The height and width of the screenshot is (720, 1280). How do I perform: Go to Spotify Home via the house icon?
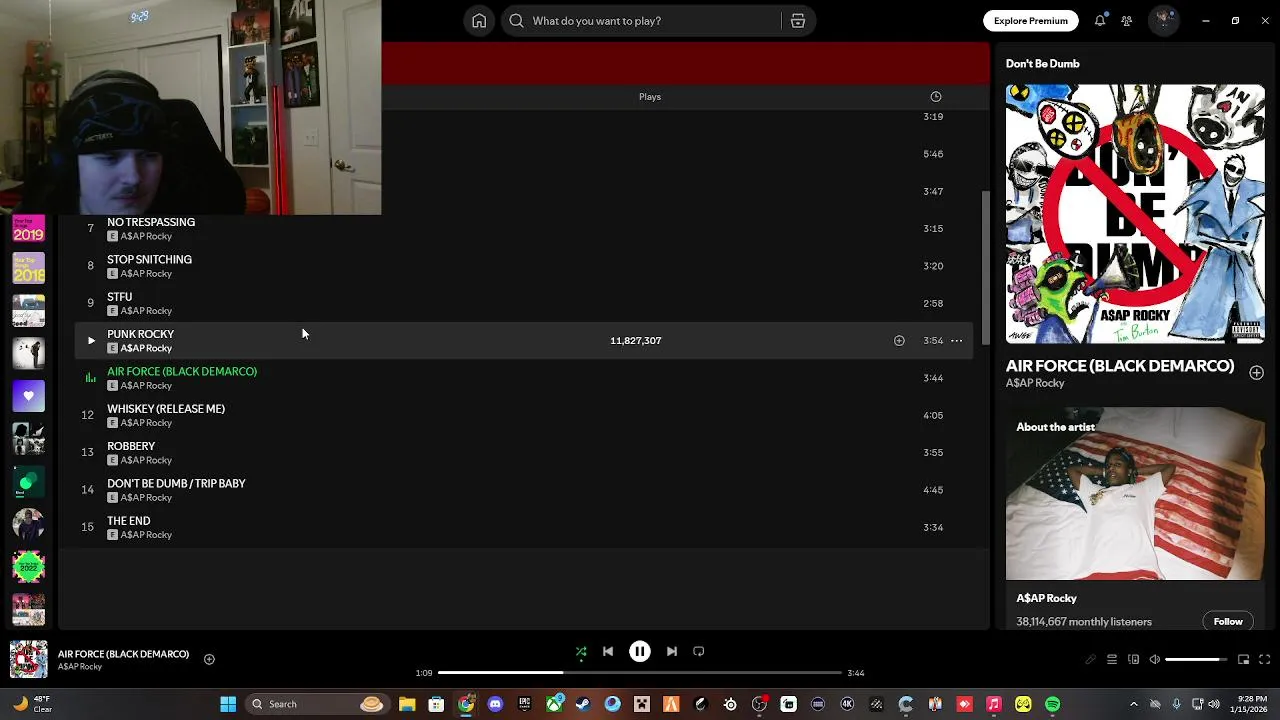[x=479, y=20]
